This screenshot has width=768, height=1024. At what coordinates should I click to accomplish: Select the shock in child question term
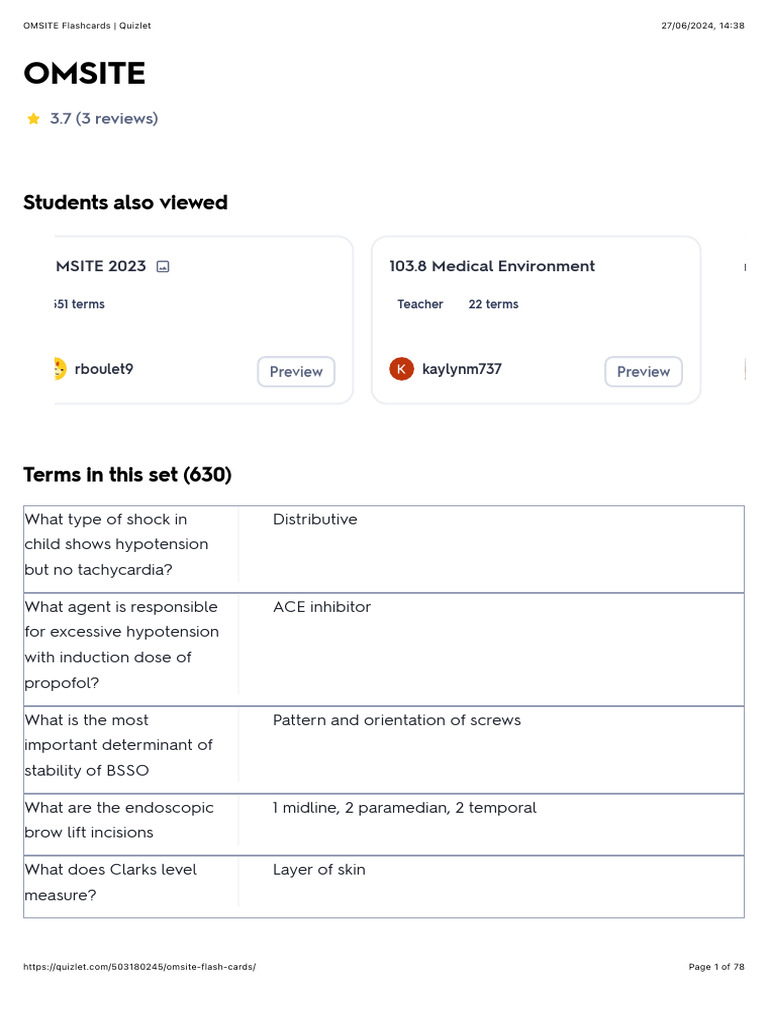pos(117,544)
